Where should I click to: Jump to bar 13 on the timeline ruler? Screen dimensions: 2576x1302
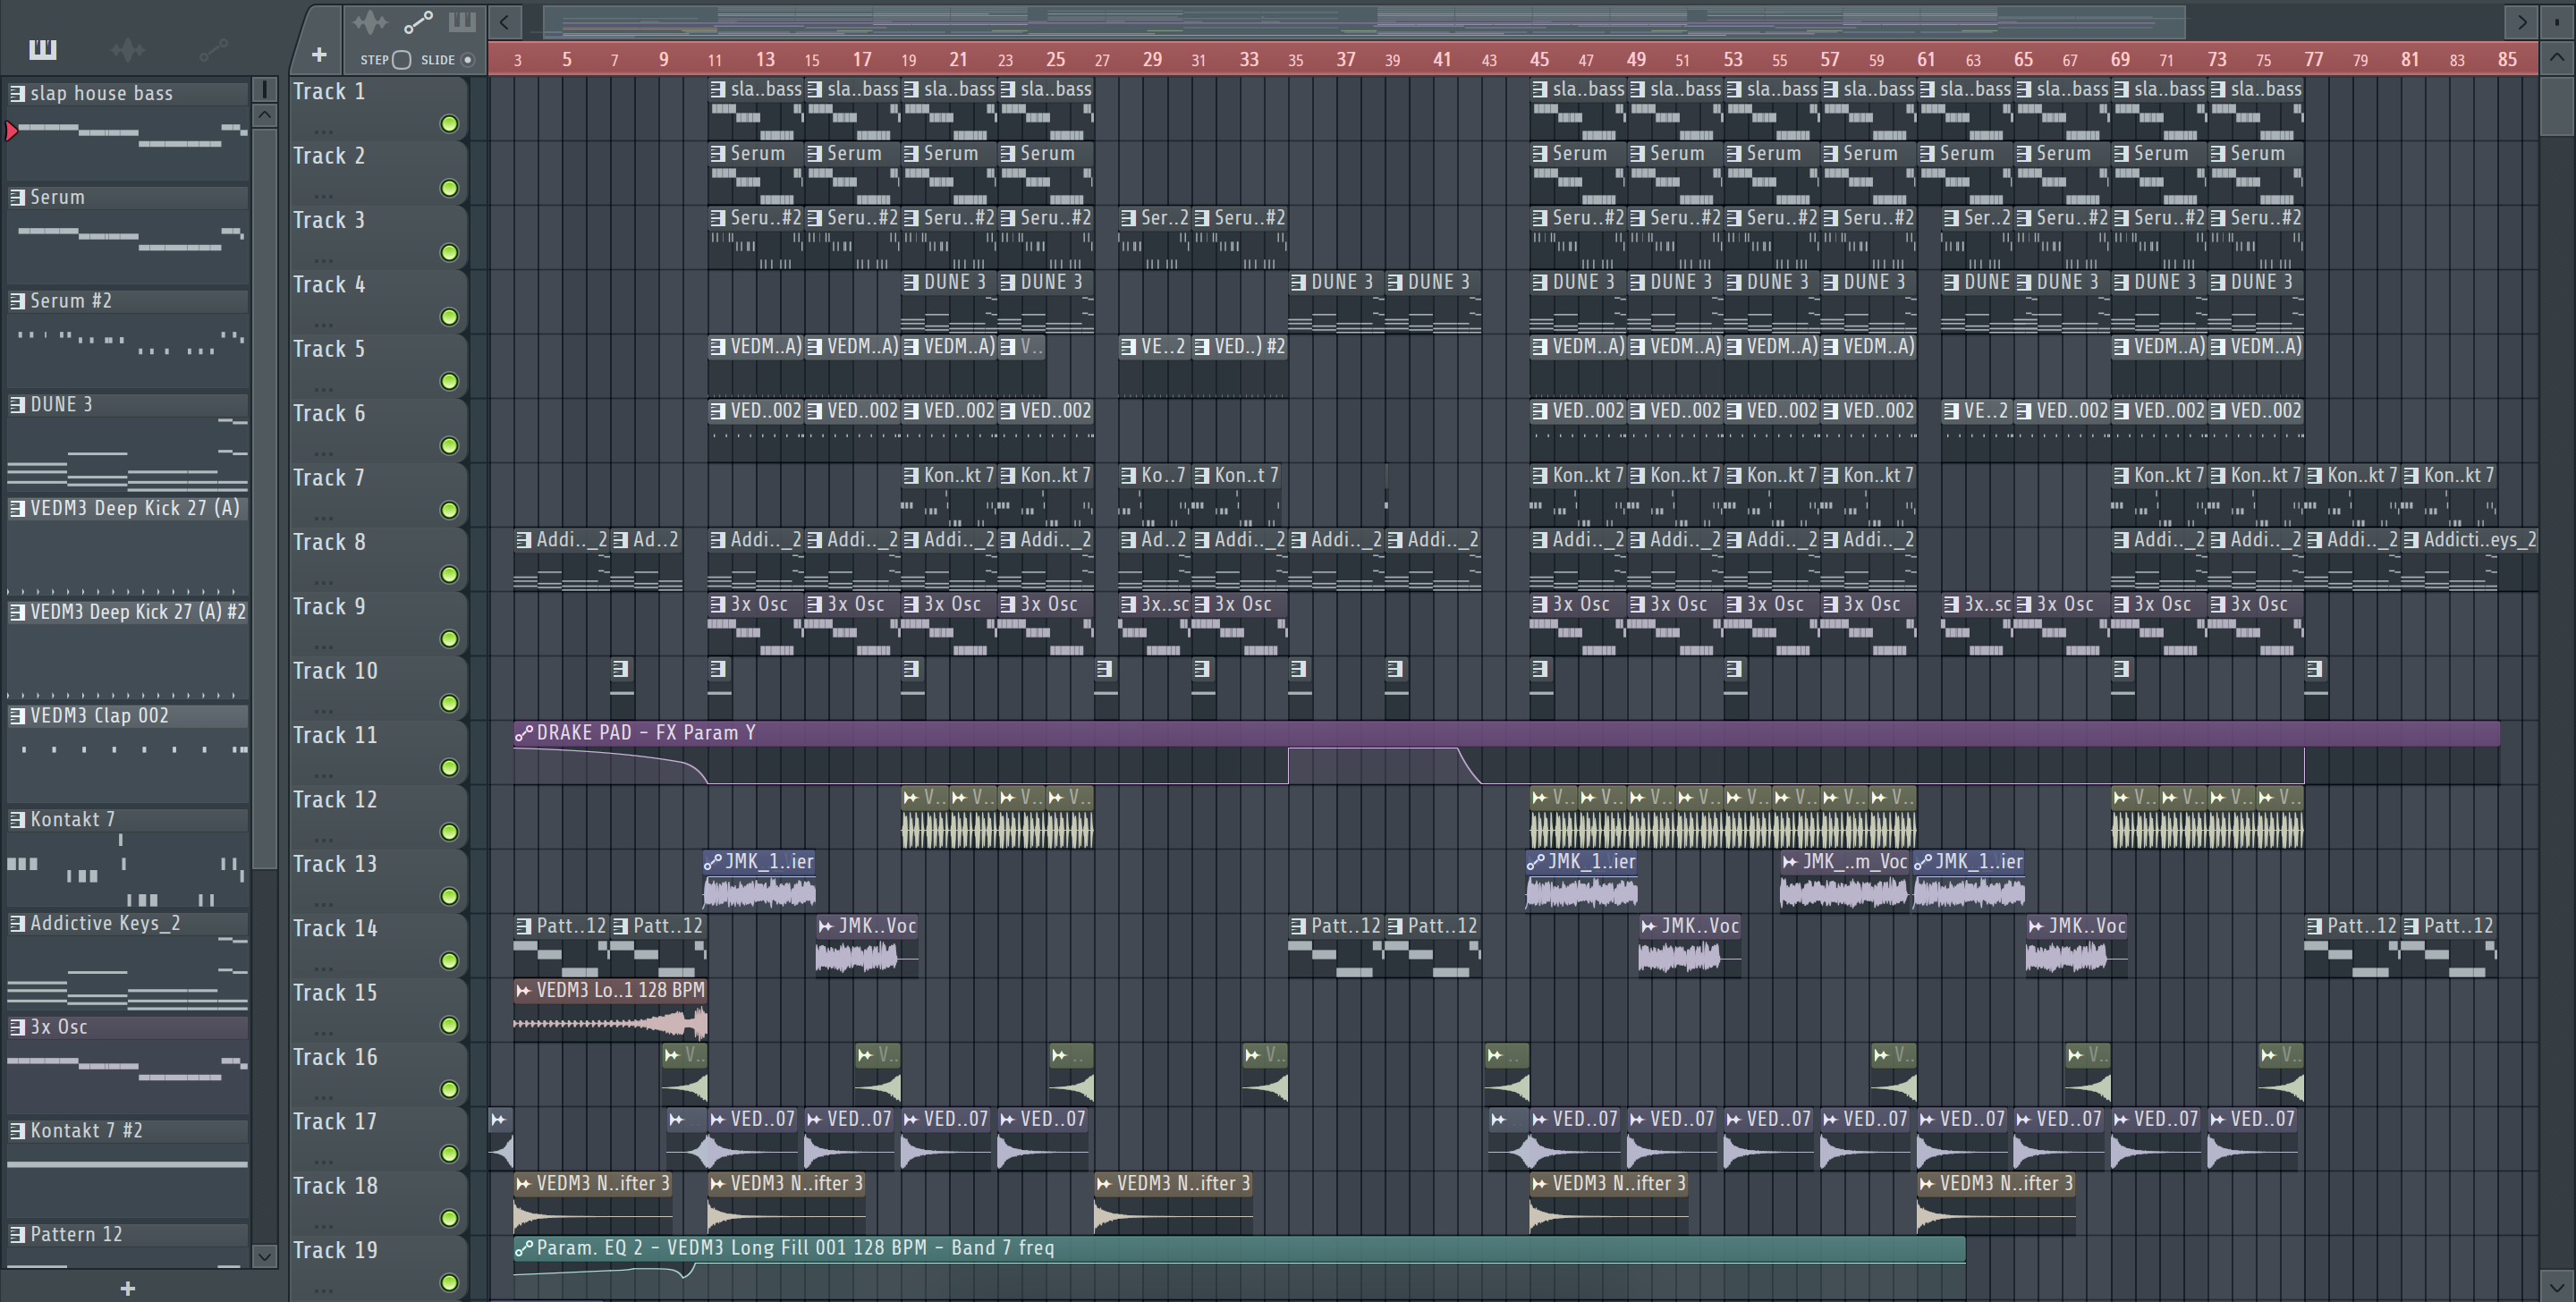tap(765, 59)
